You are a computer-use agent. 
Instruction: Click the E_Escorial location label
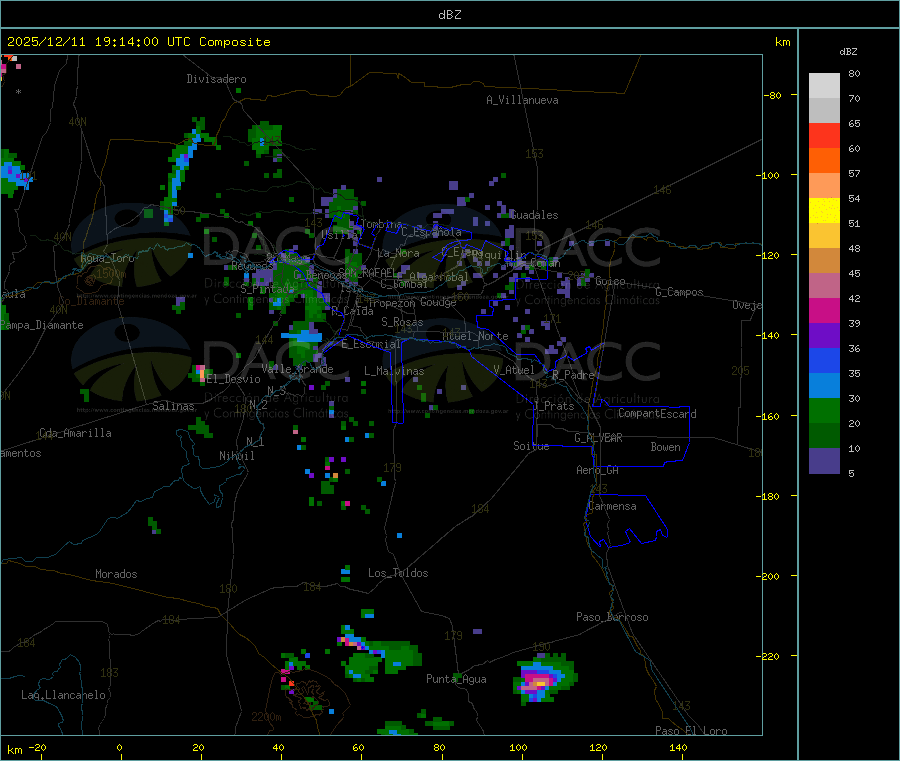[x=371, y=344]
